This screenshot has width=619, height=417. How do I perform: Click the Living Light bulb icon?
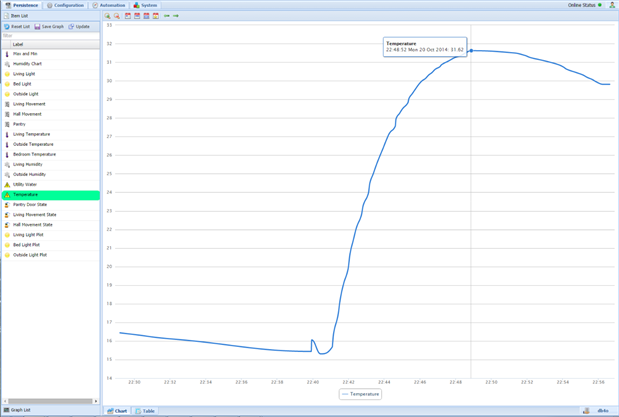pyautogui.click(x=7, y=74)
